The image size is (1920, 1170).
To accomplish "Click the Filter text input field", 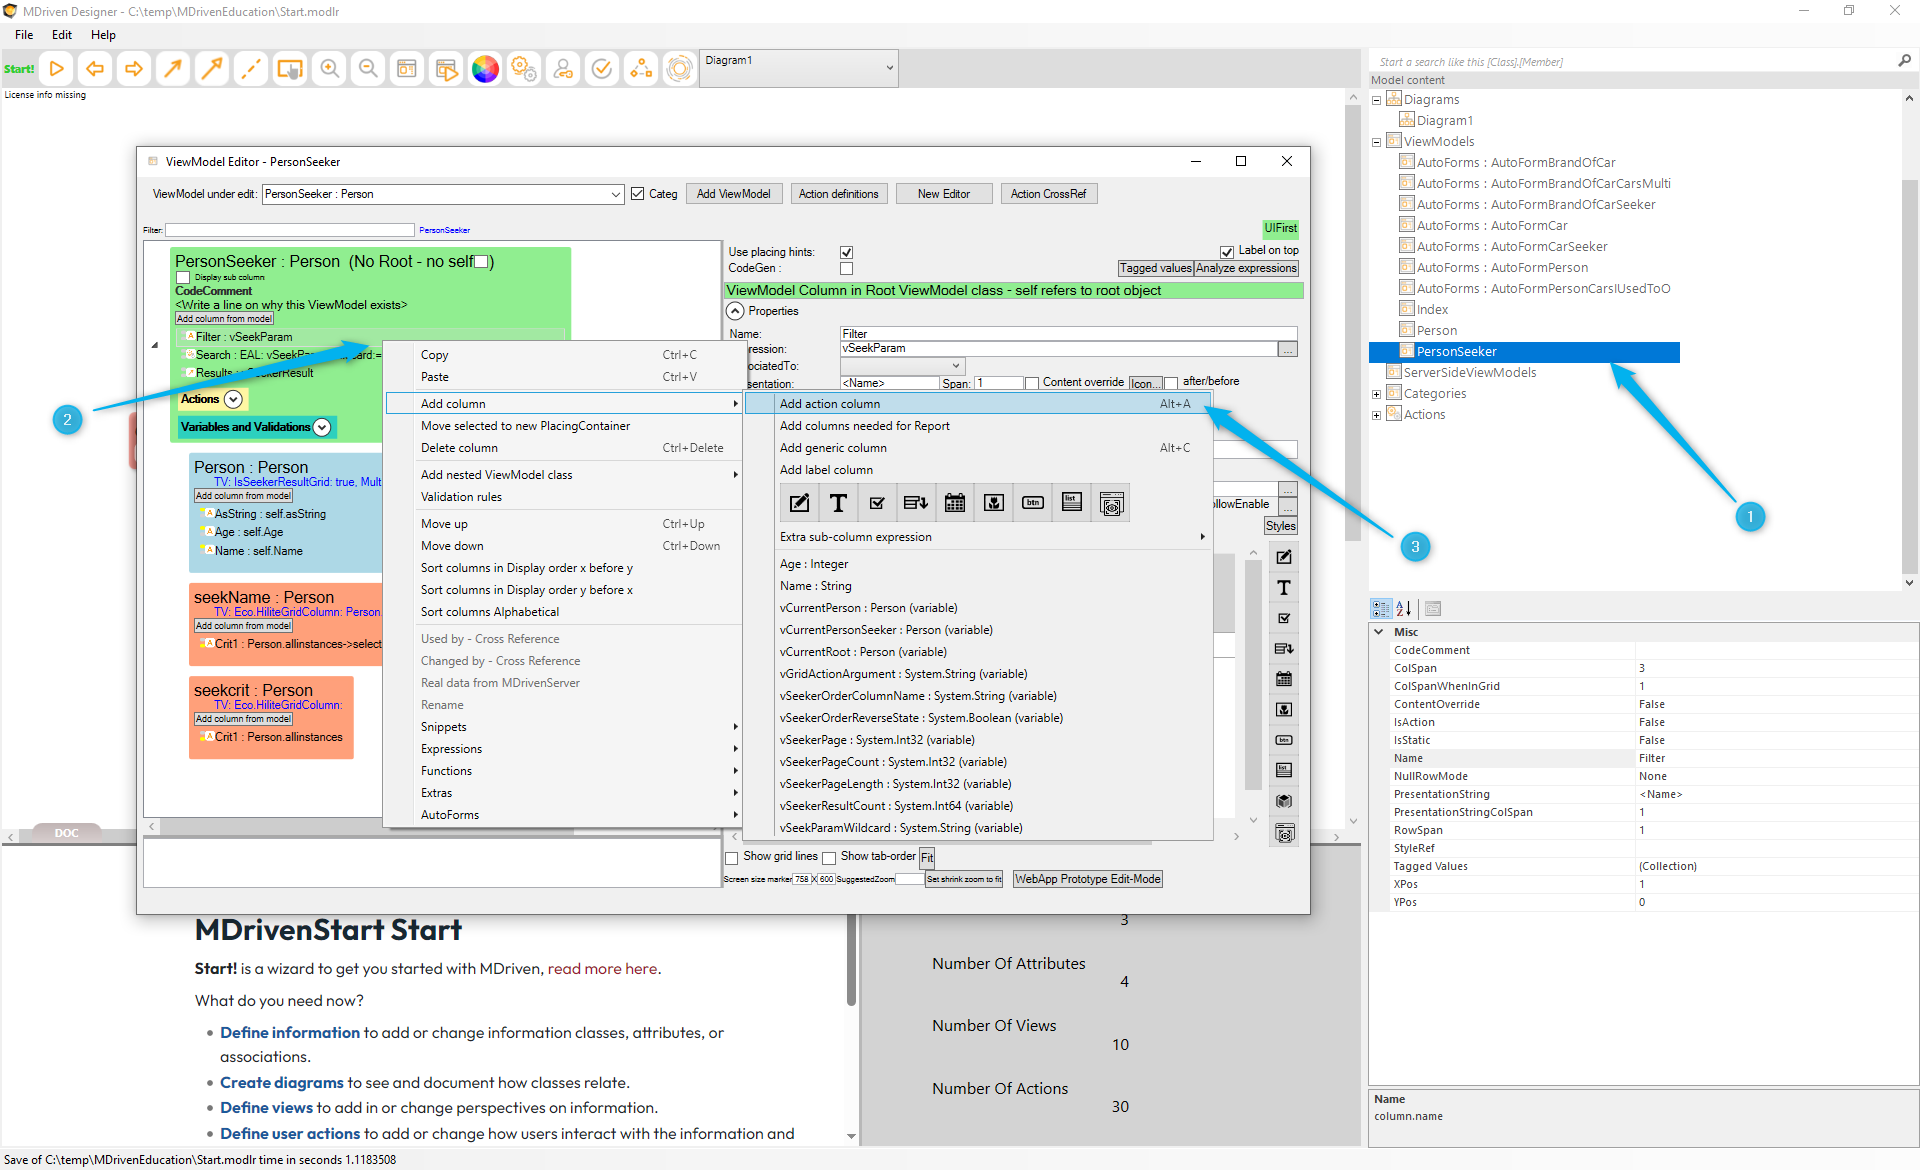I will click(289, 230).
